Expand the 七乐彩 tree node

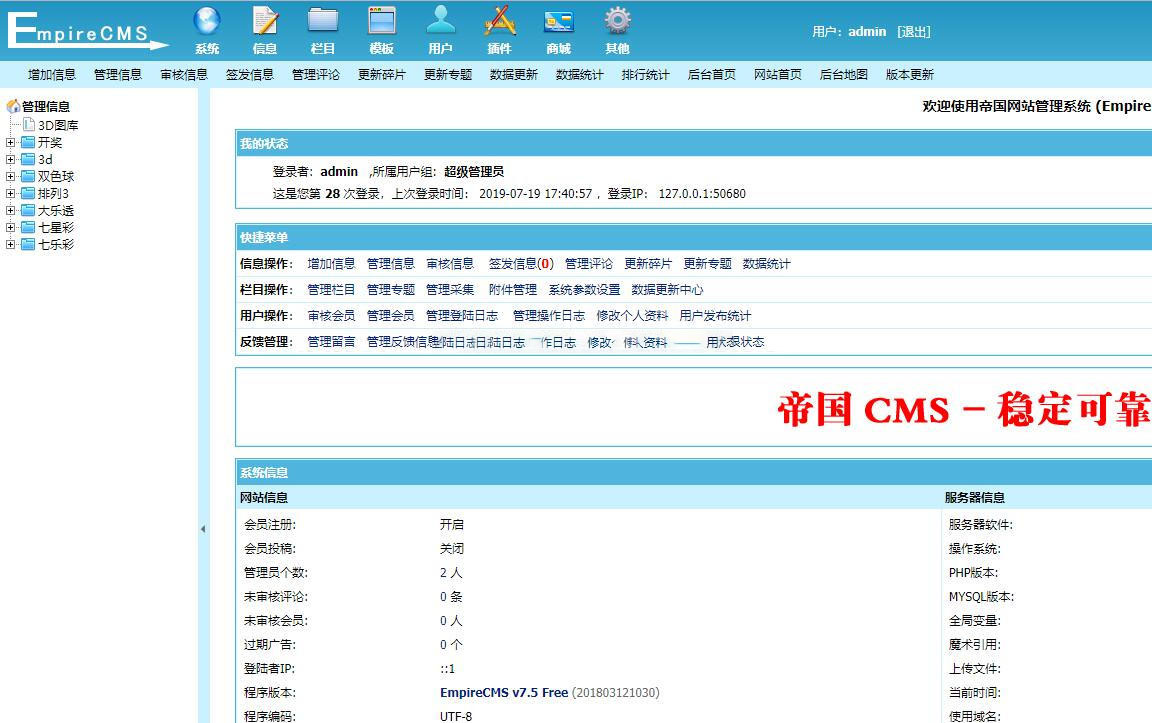10,244
